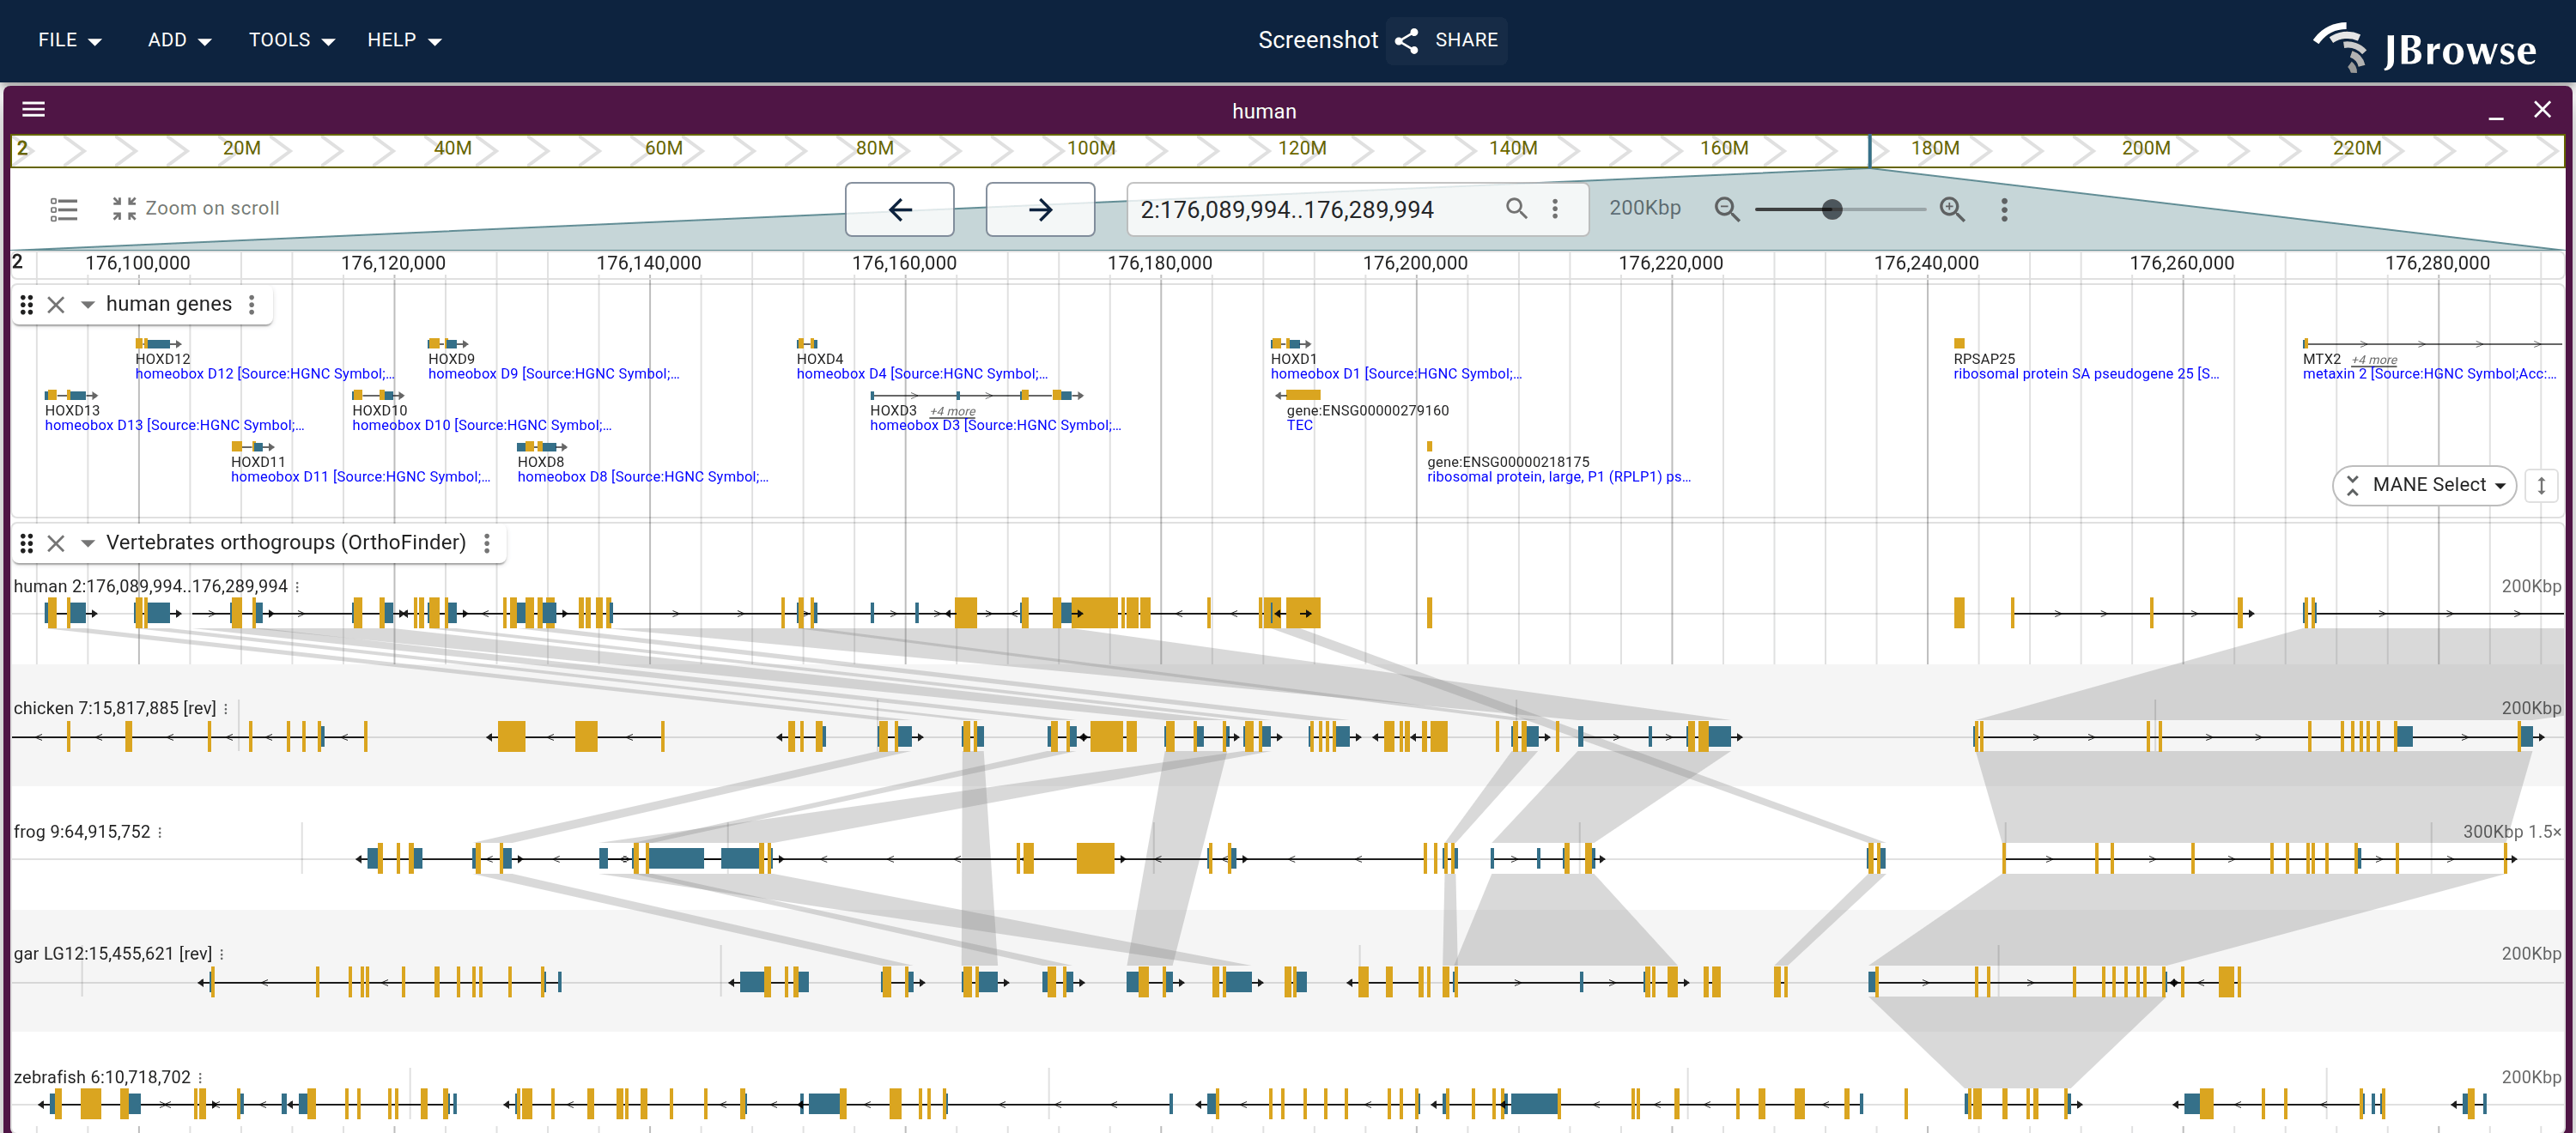Viewport: 2576px width, 1133px height.
Task: Grab the human genes track drag handle
Action: click(x=27, y=304)
